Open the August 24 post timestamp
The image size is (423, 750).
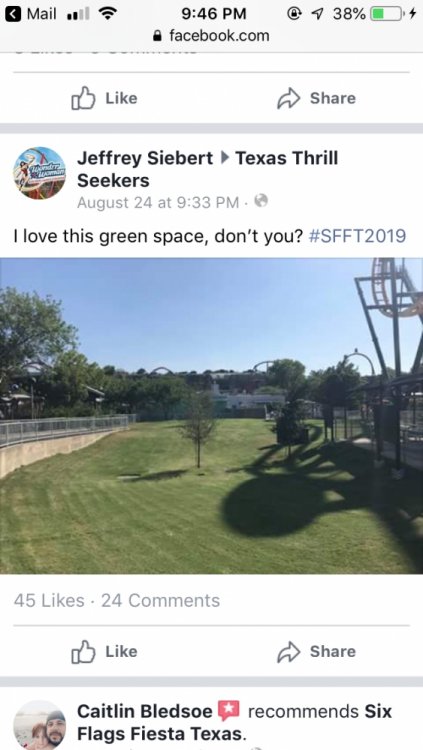158,203
